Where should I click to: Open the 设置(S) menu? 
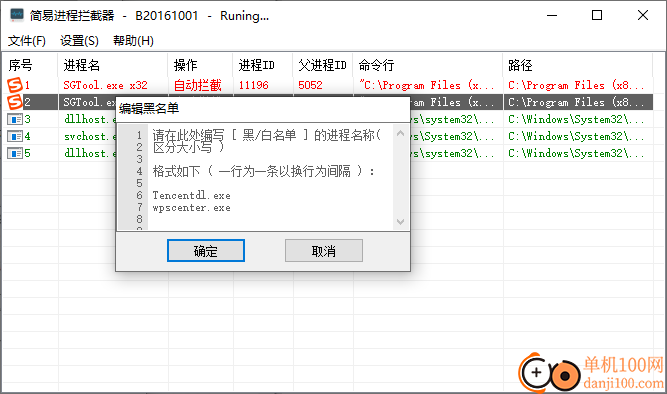(x=79, y=41)
